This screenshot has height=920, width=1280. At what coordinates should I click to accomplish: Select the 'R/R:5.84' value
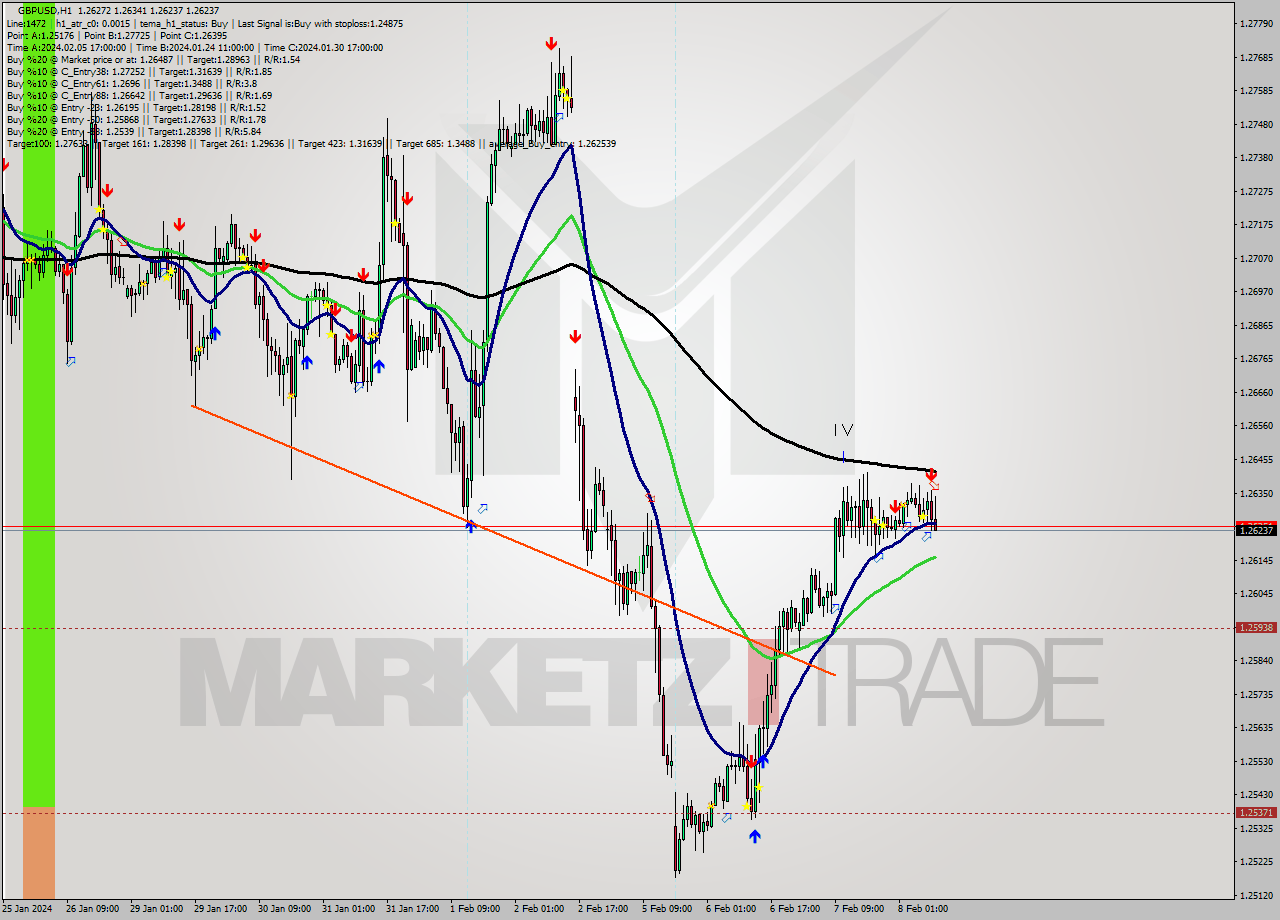click(x=243, y=131)
